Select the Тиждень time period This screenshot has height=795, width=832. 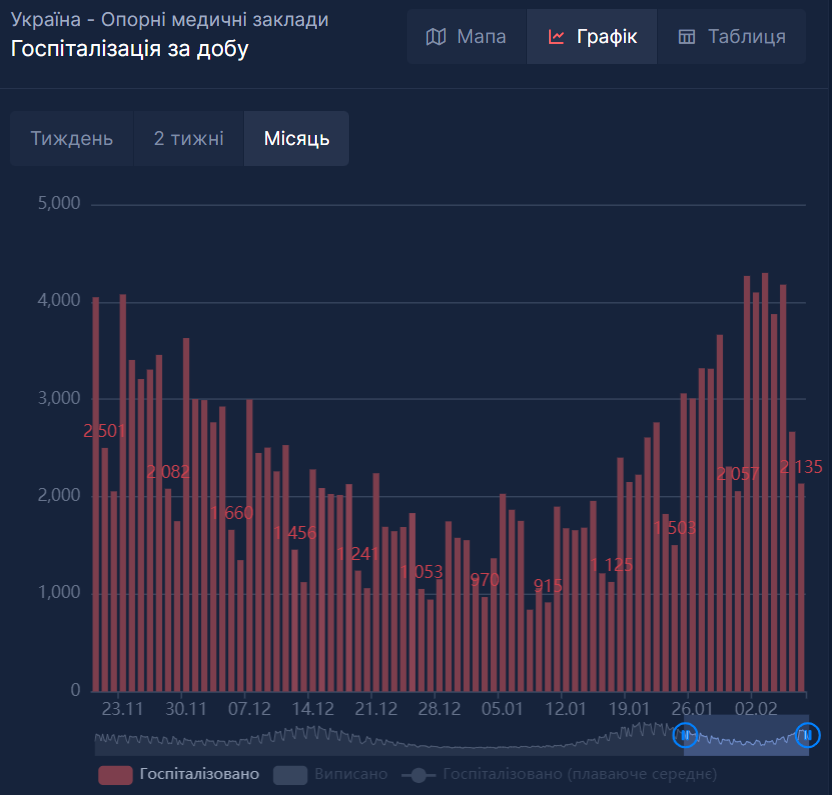71,139
